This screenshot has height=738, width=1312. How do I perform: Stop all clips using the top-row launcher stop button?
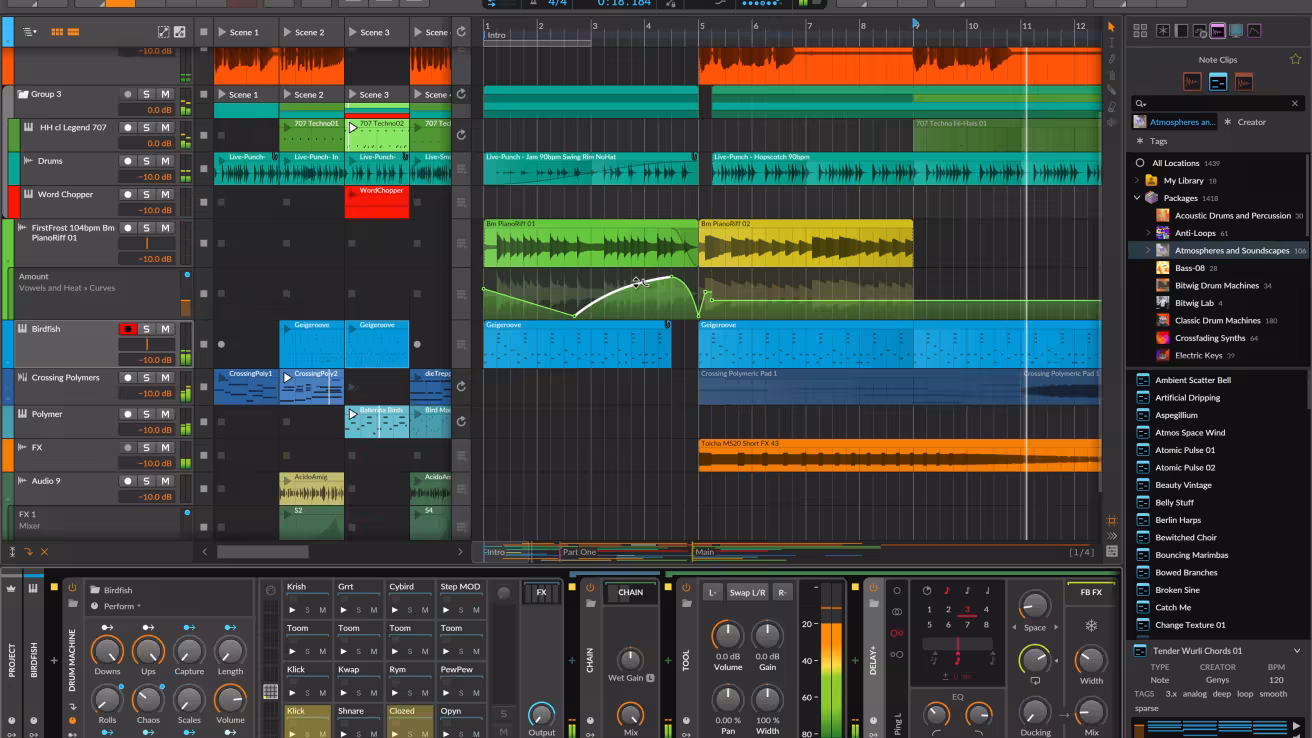204,32
